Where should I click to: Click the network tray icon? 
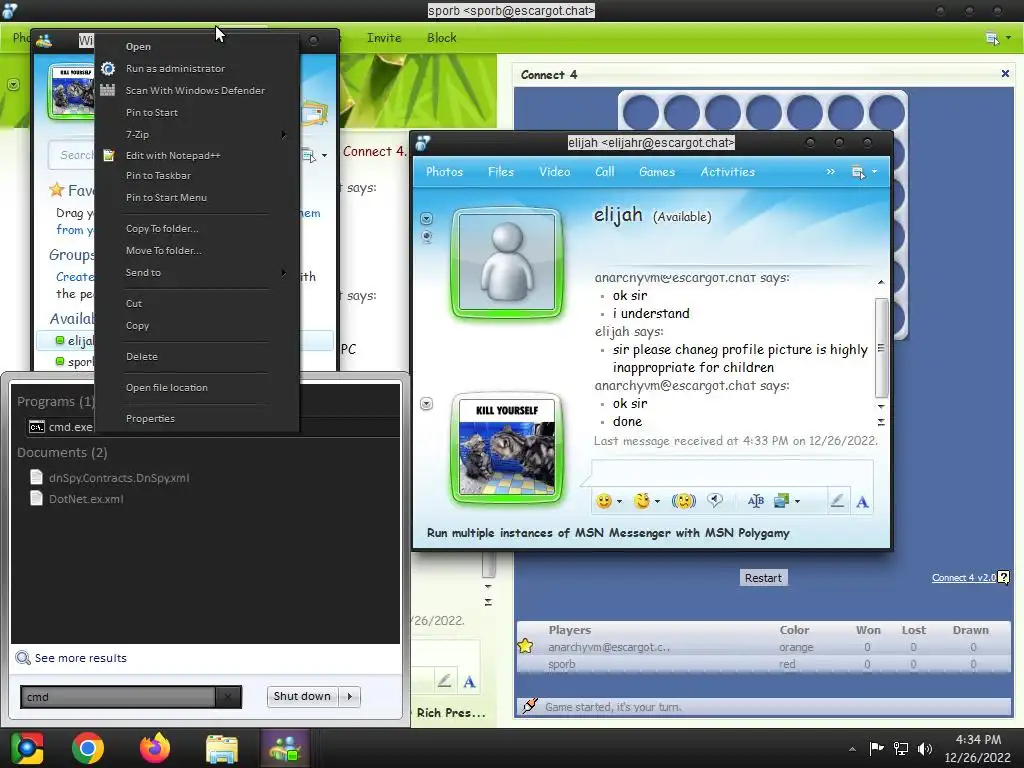pyautogui.click(x=901, y=749)
